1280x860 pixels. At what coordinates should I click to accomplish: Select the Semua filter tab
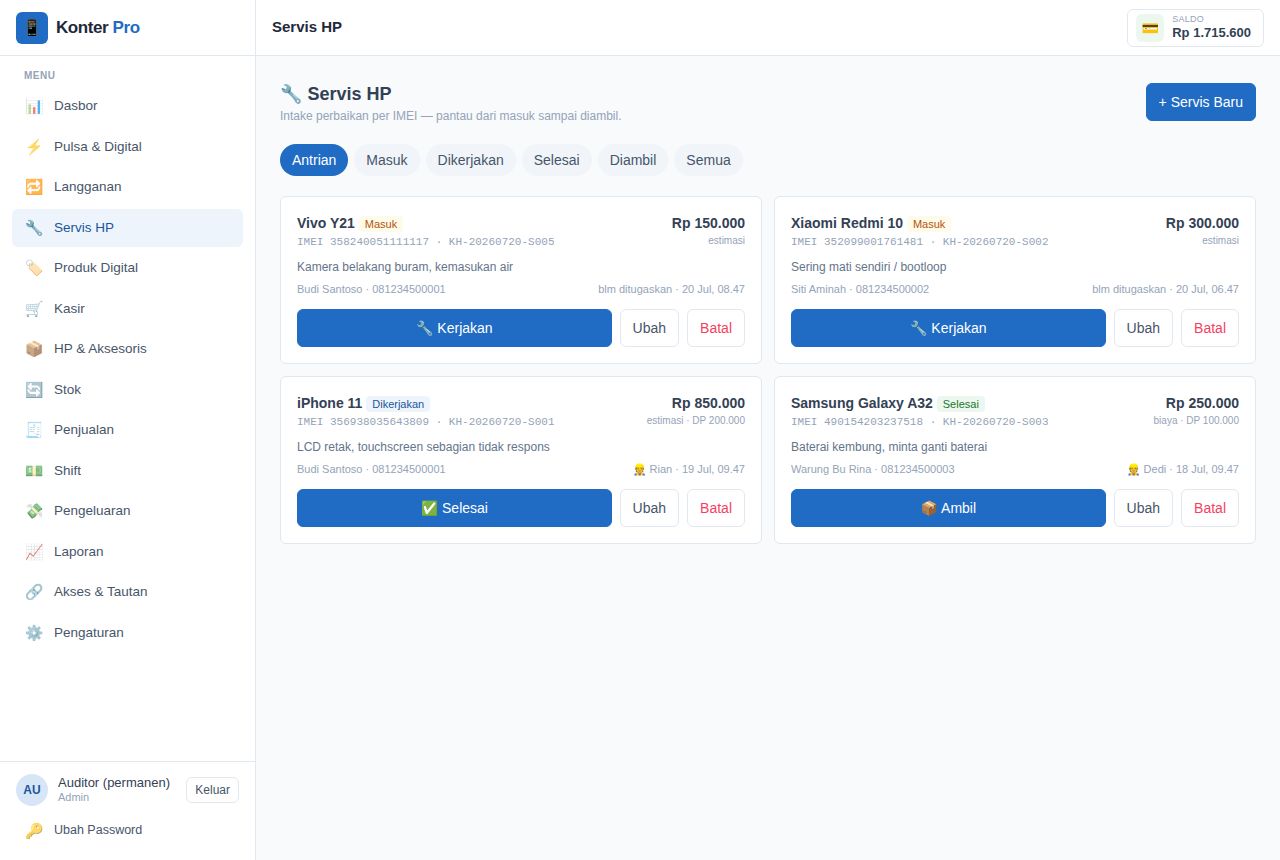708,160
